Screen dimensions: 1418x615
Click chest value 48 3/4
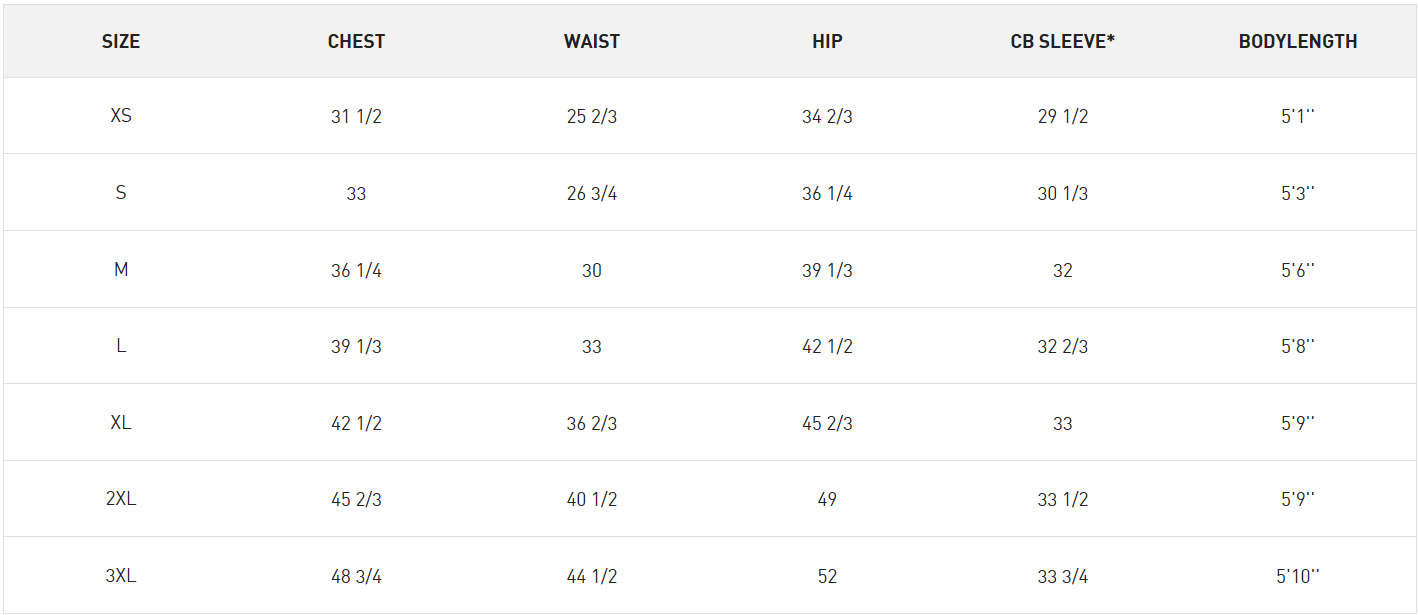pyautogui.click(x=356, y=576)
